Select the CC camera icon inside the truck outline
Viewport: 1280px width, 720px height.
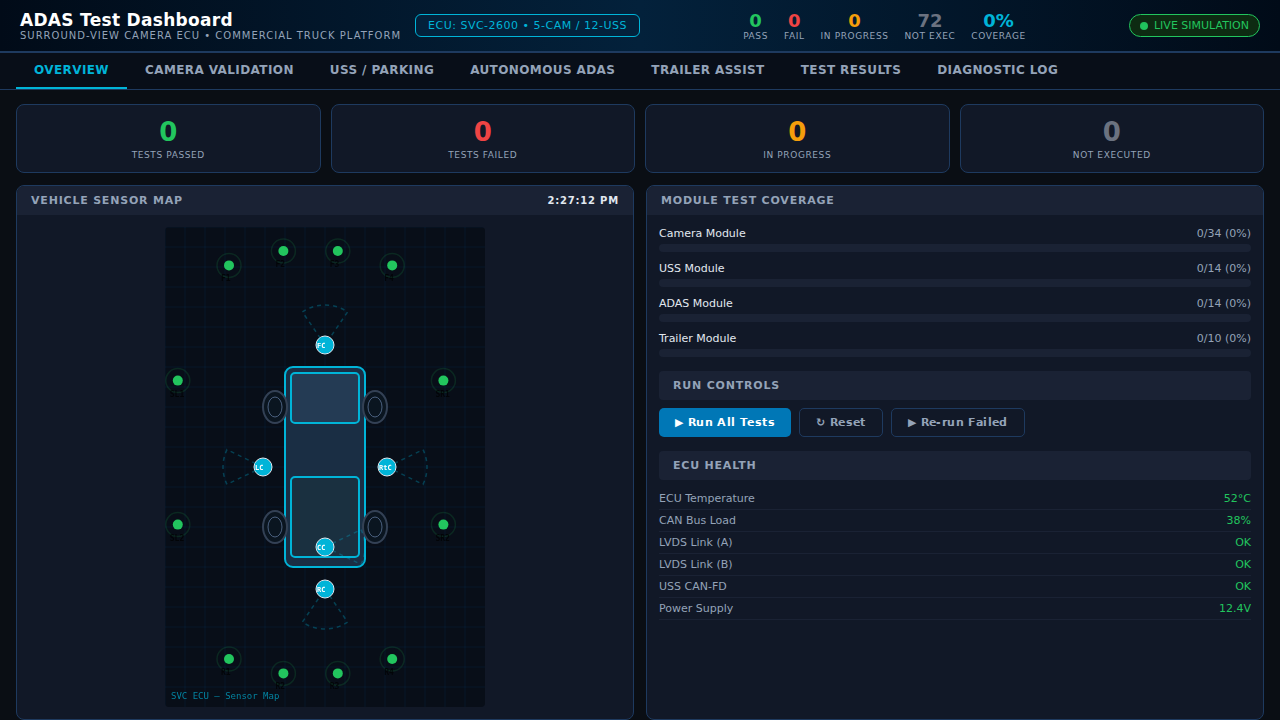[322, 547]
